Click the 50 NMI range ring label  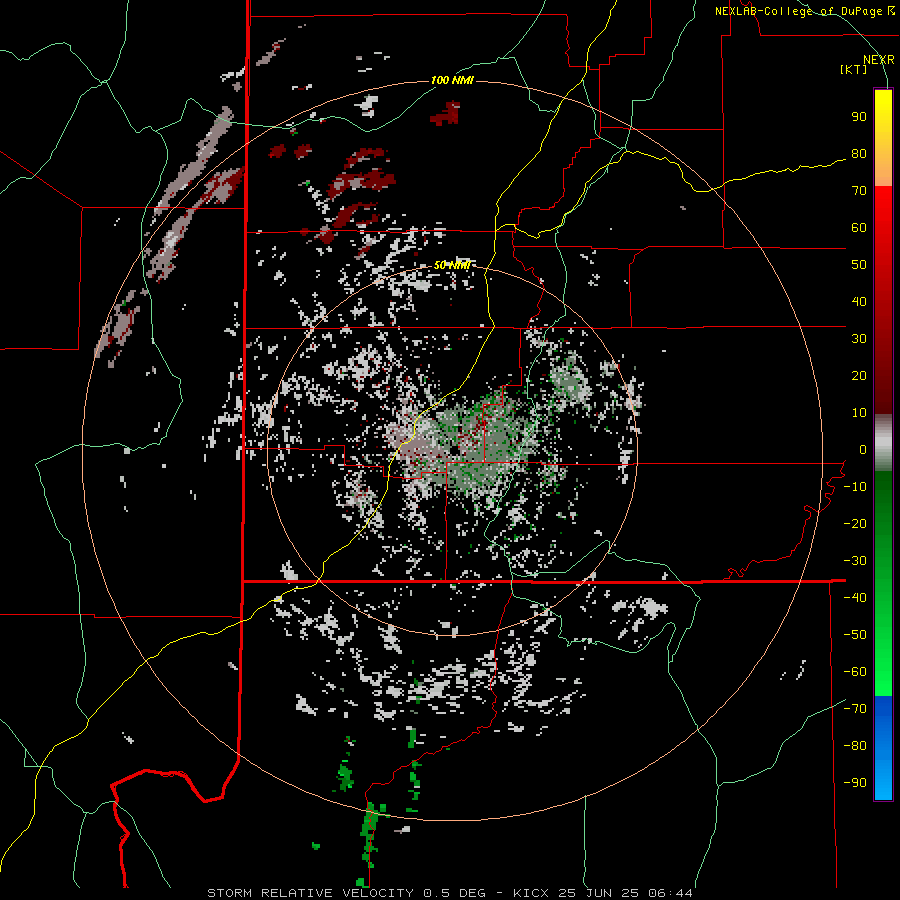click(x=452, y=265)
